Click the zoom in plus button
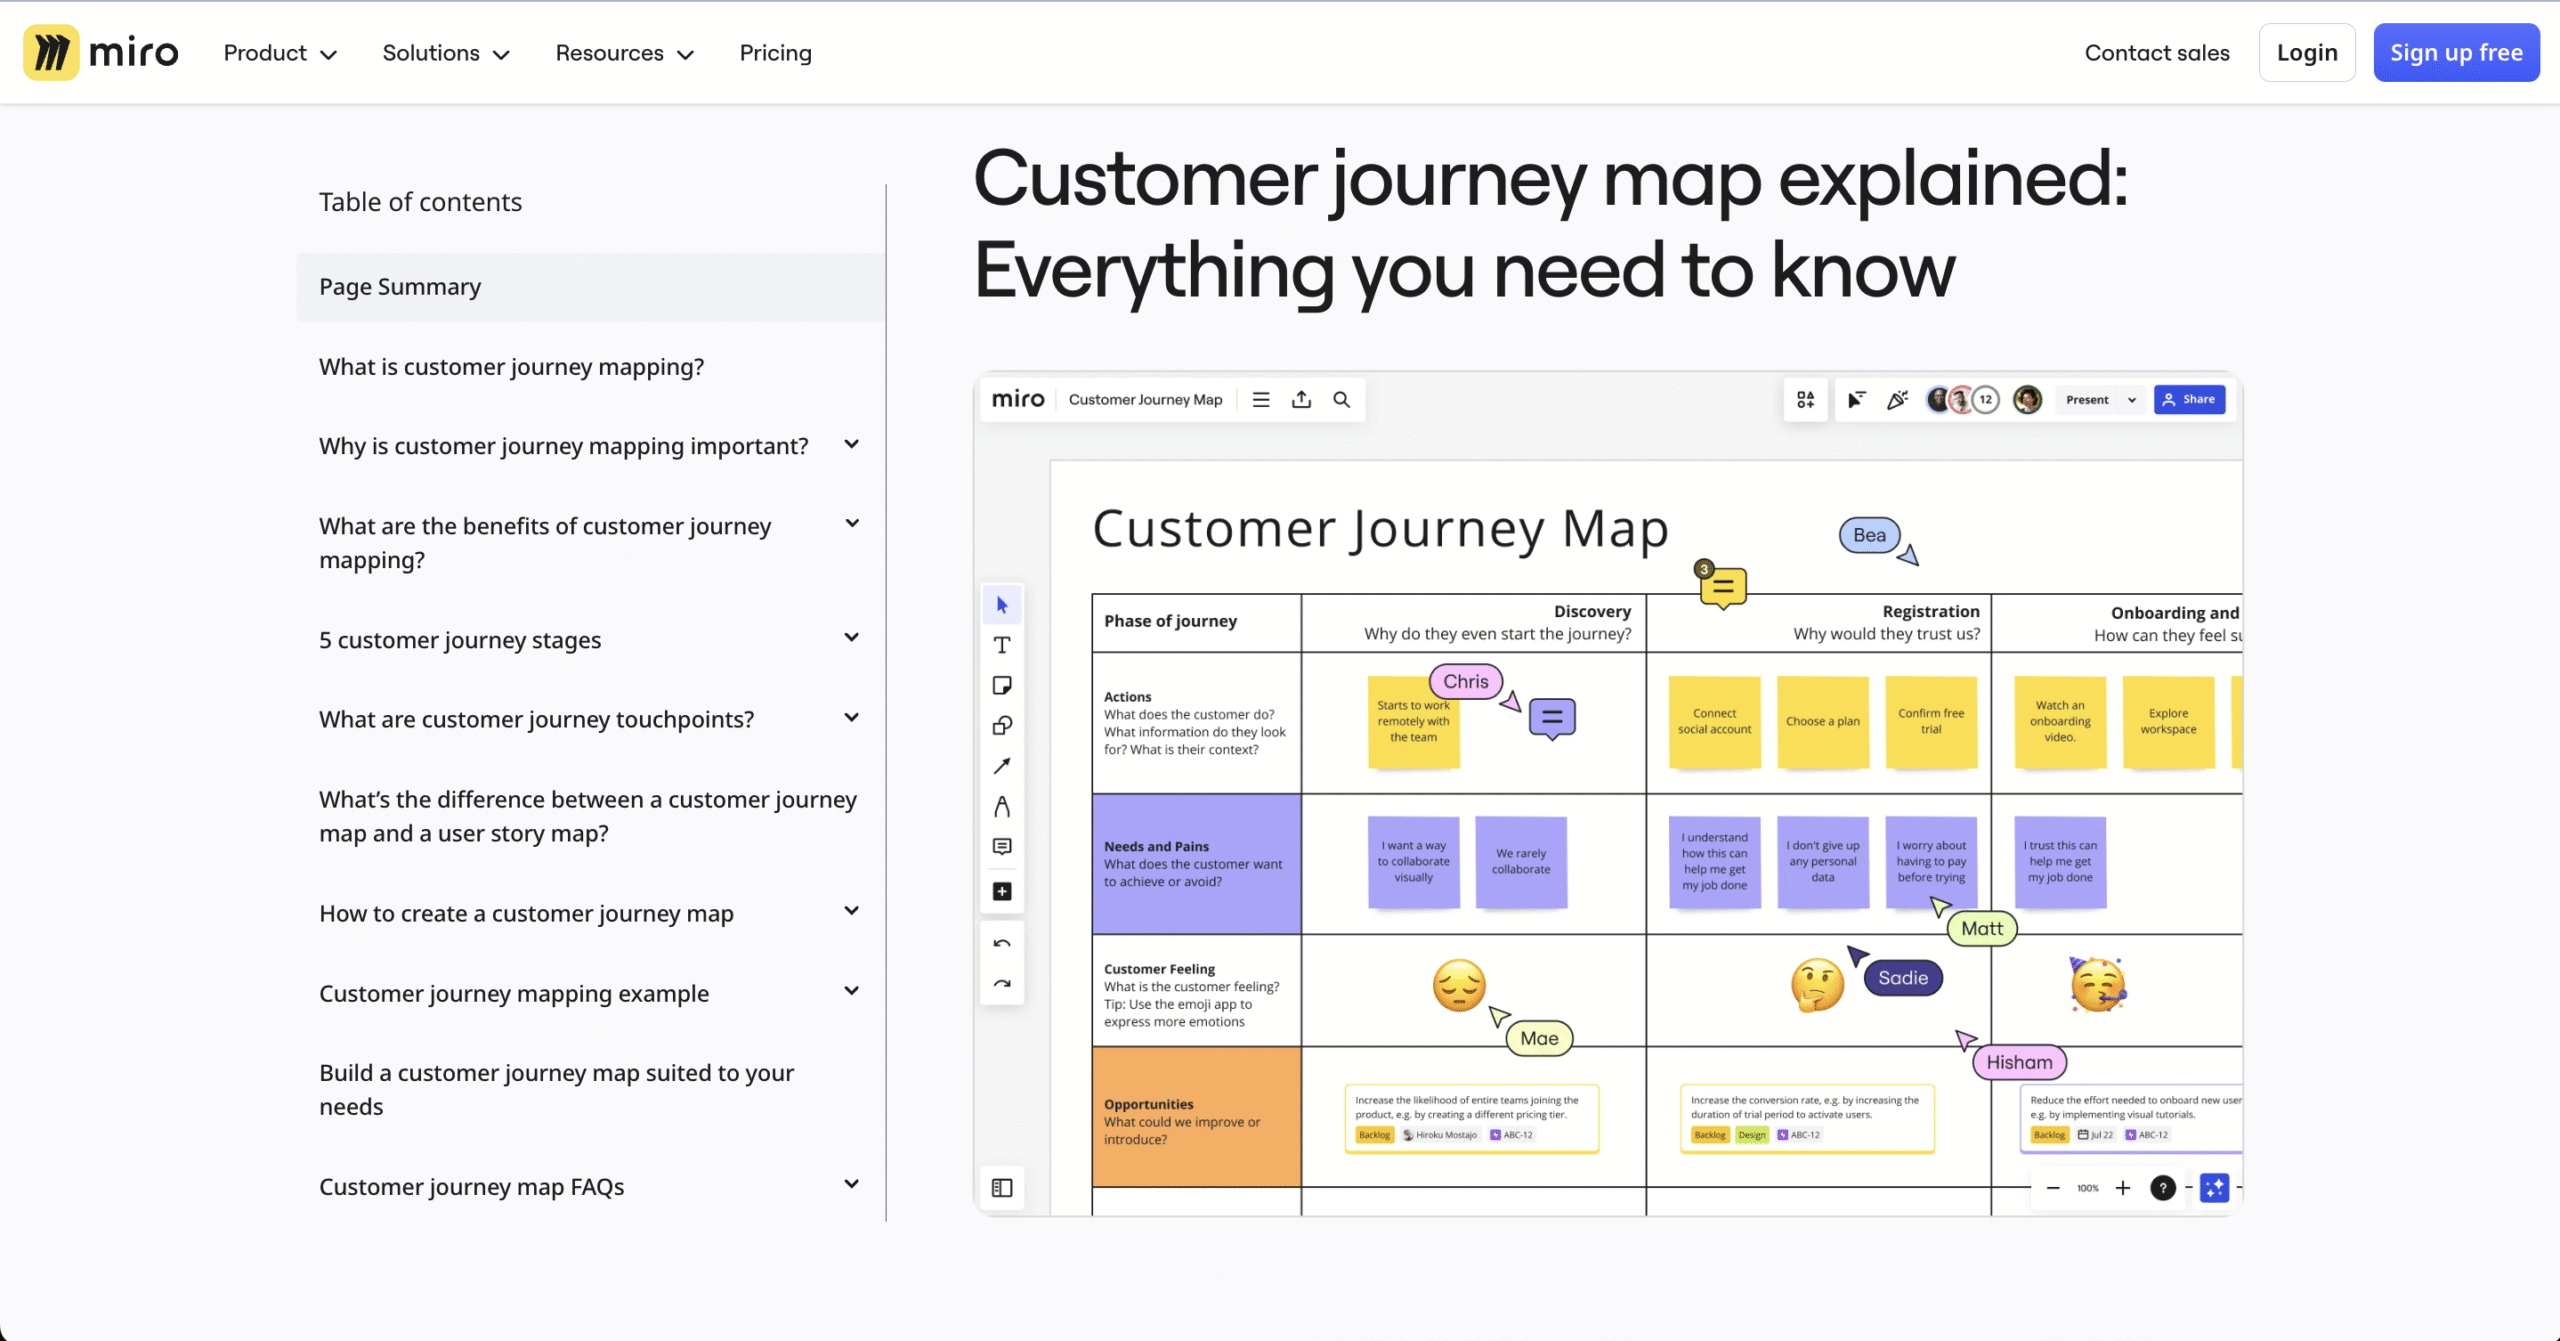Screen dimensions: 2560x1341 (2123, 1188)
